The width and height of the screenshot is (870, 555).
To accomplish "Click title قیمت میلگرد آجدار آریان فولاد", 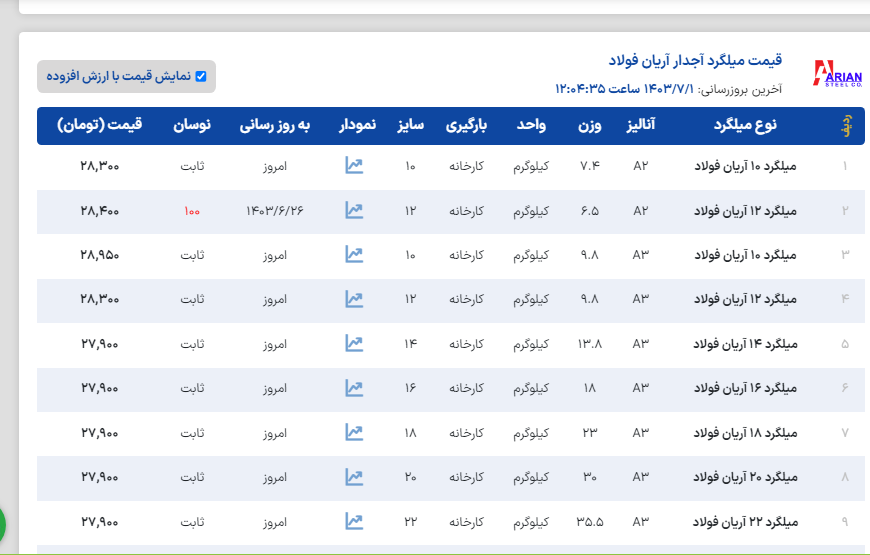I will coord(695,61).
